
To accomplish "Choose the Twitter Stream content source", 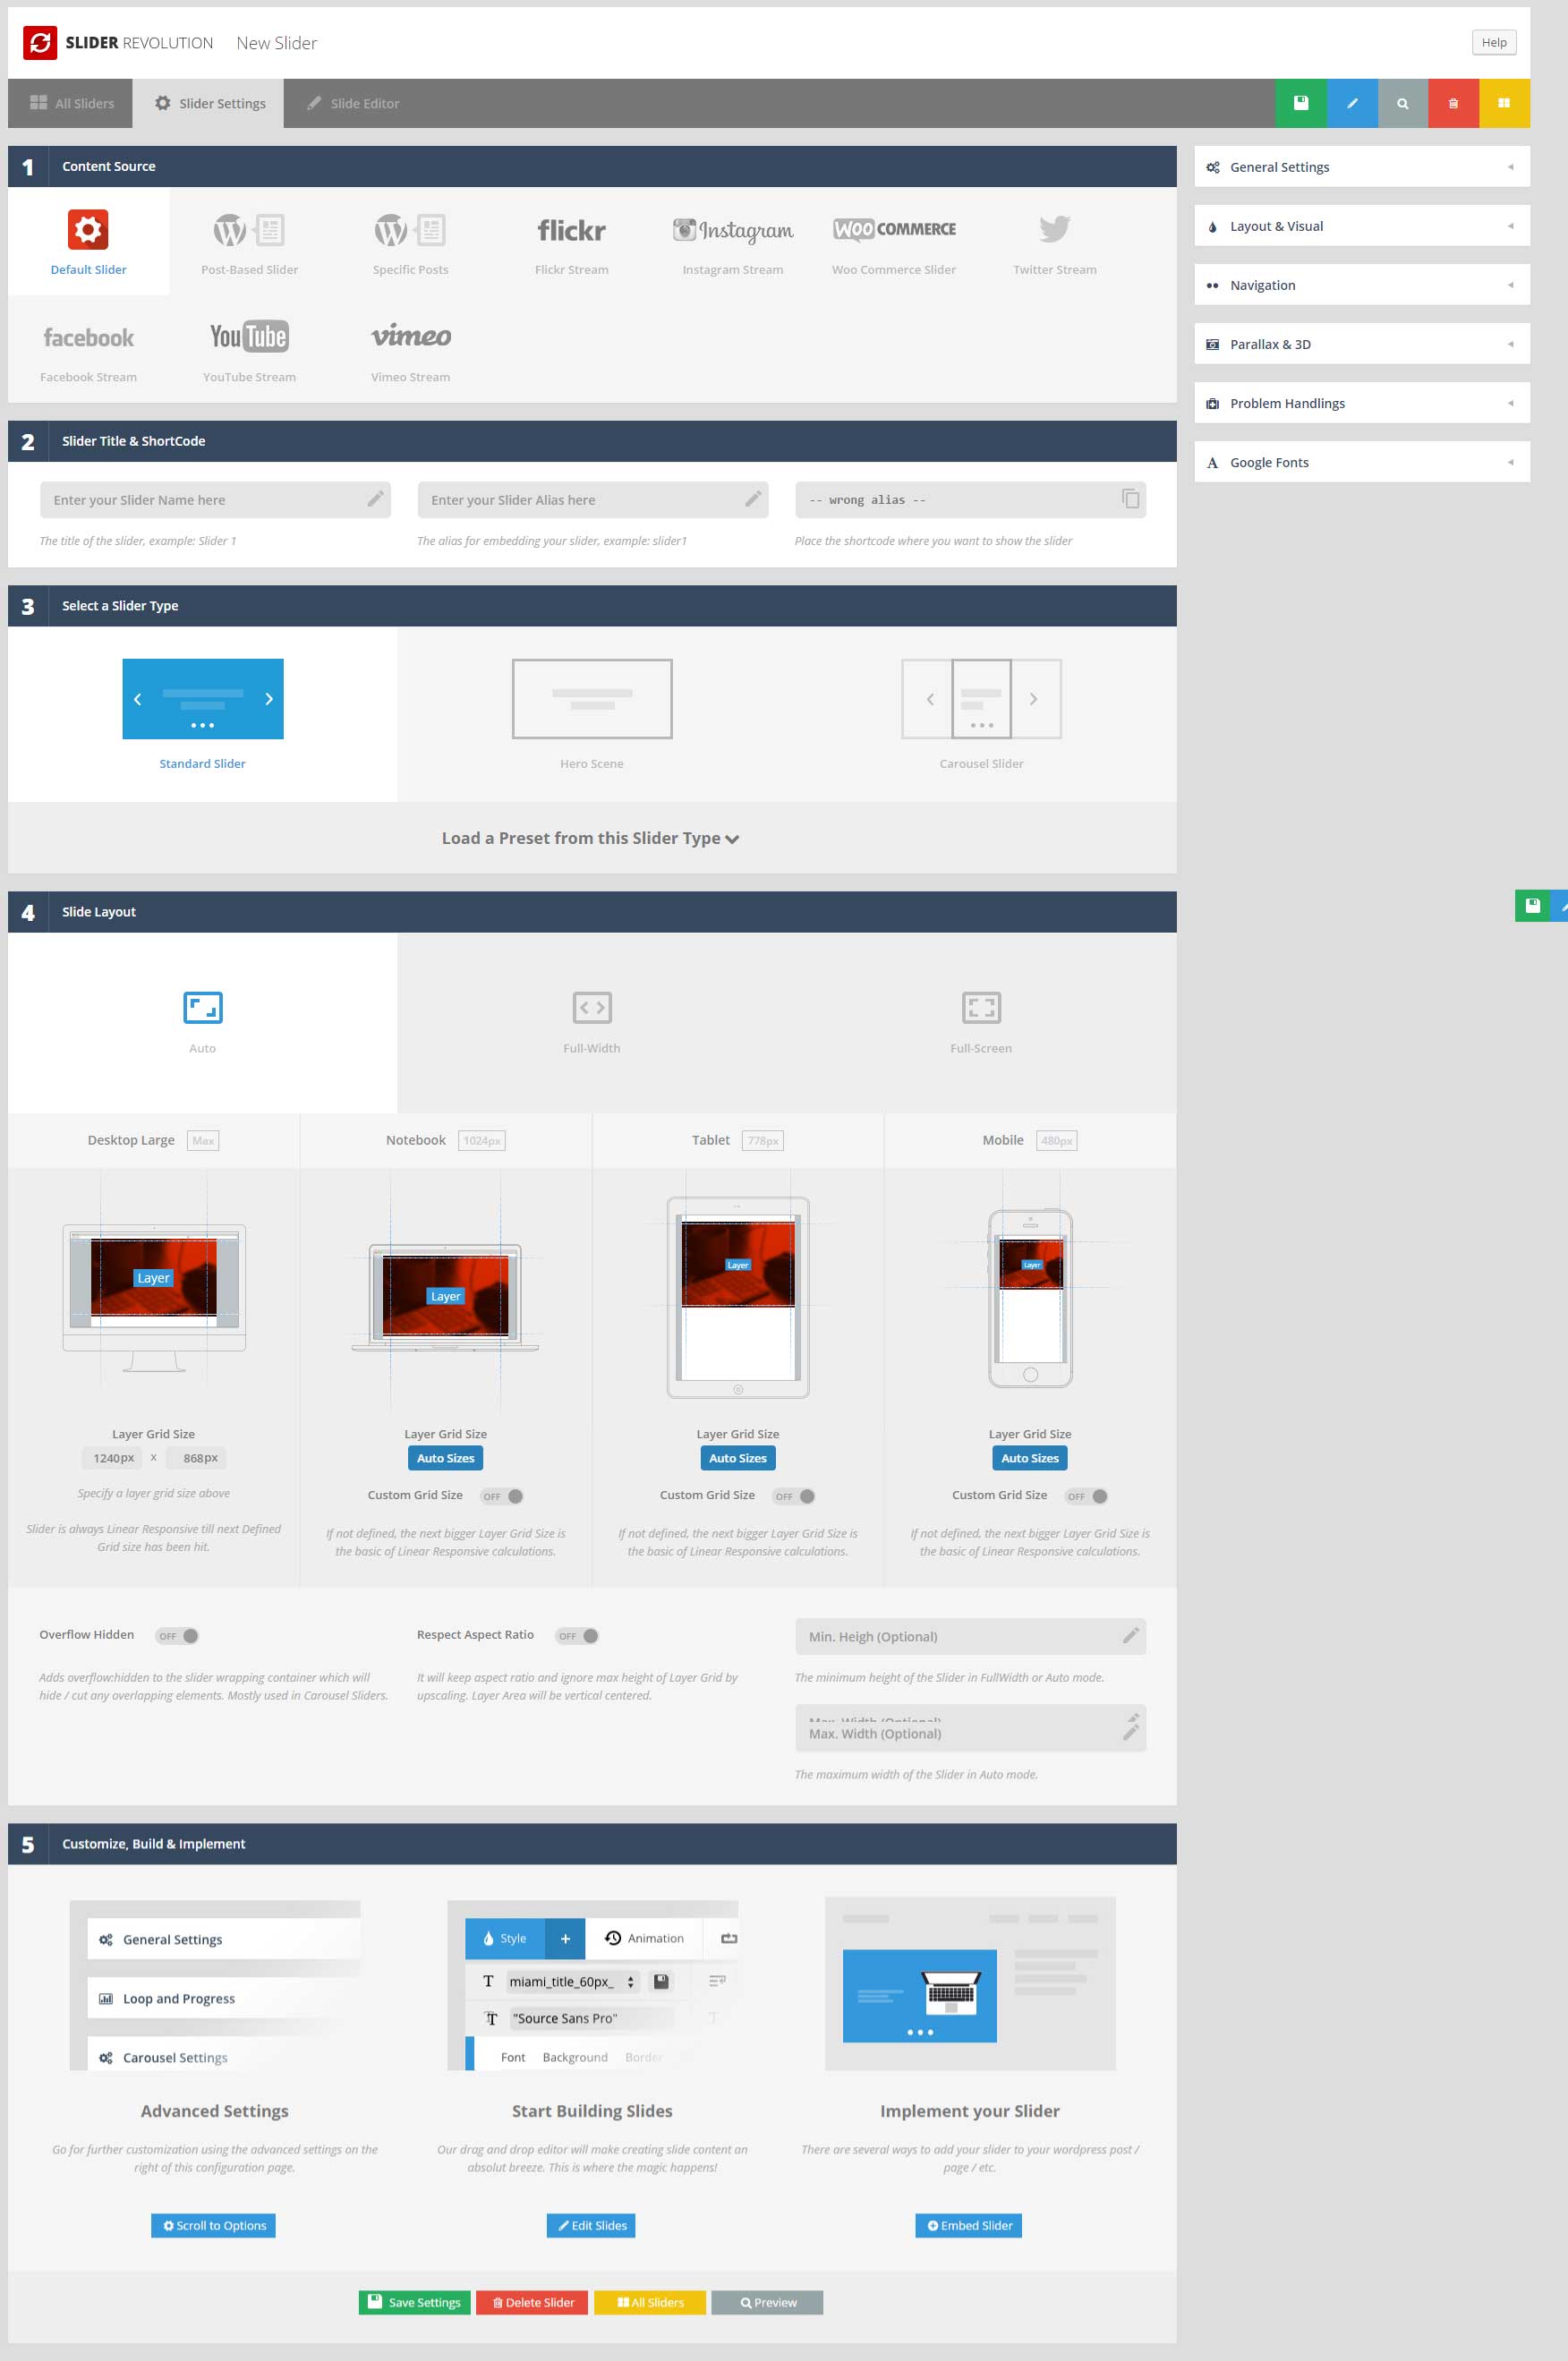I will (1053, 240).
